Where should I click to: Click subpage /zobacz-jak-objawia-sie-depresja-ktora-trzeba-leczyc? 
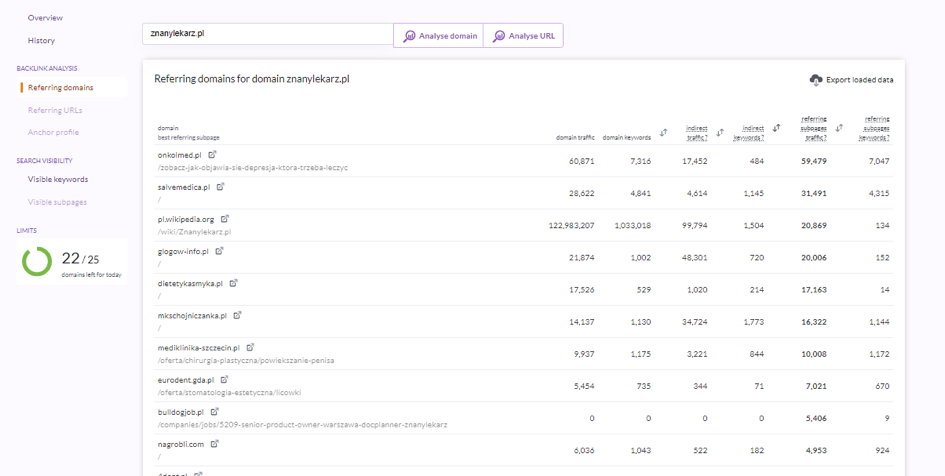coord(253,168)
